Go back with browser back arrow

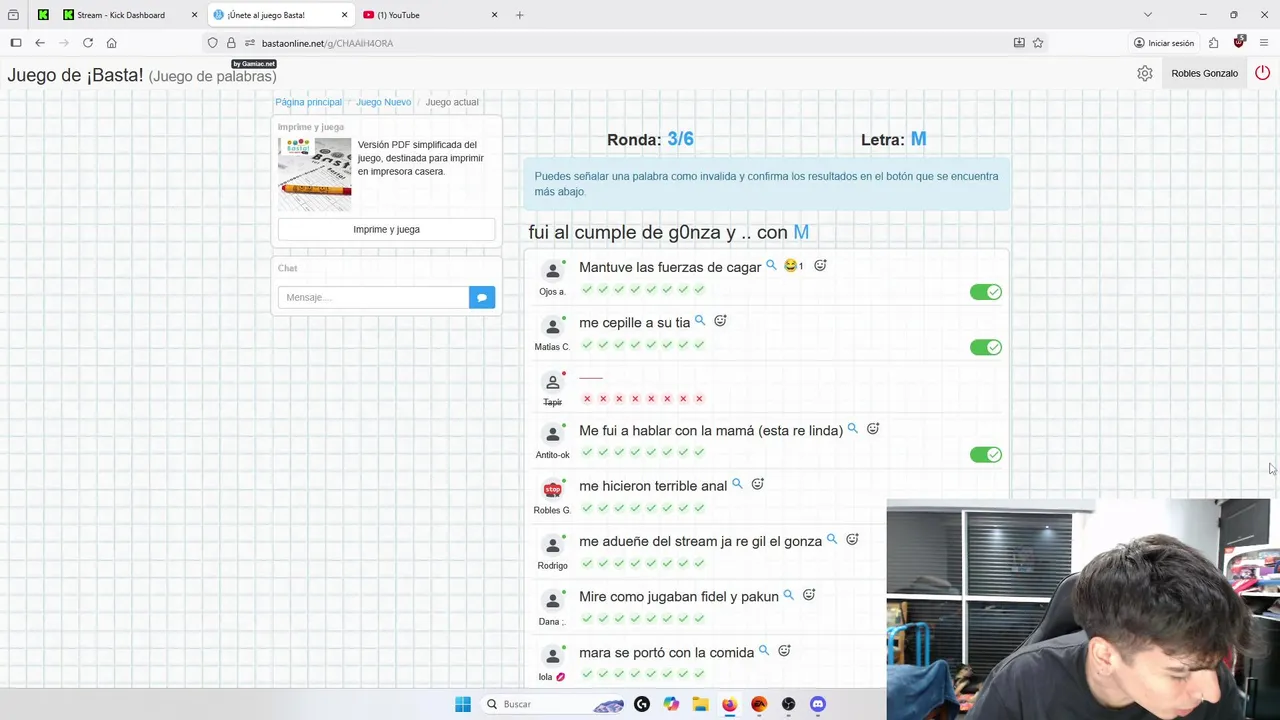40,43
